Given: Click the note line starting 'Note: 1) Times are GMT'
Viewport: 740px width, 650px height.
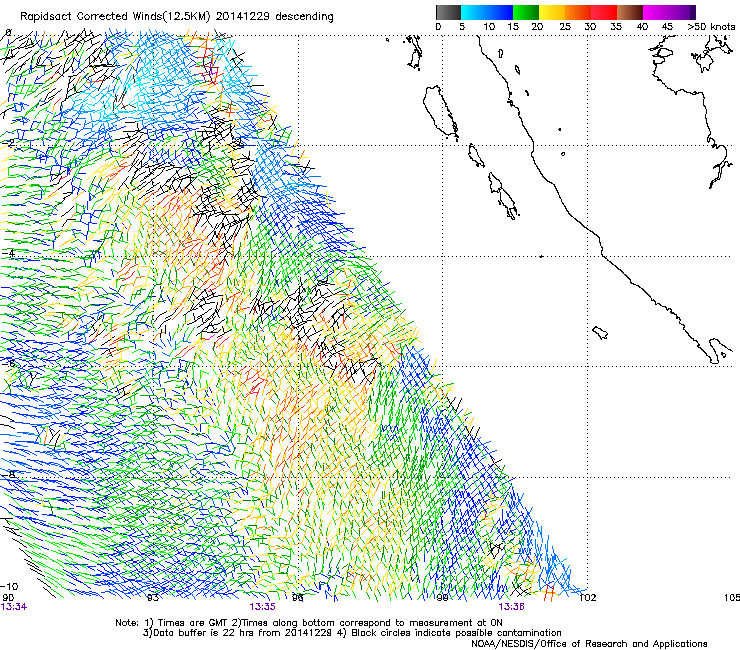Looking at the screenshot, I should (x=309, y=623).
